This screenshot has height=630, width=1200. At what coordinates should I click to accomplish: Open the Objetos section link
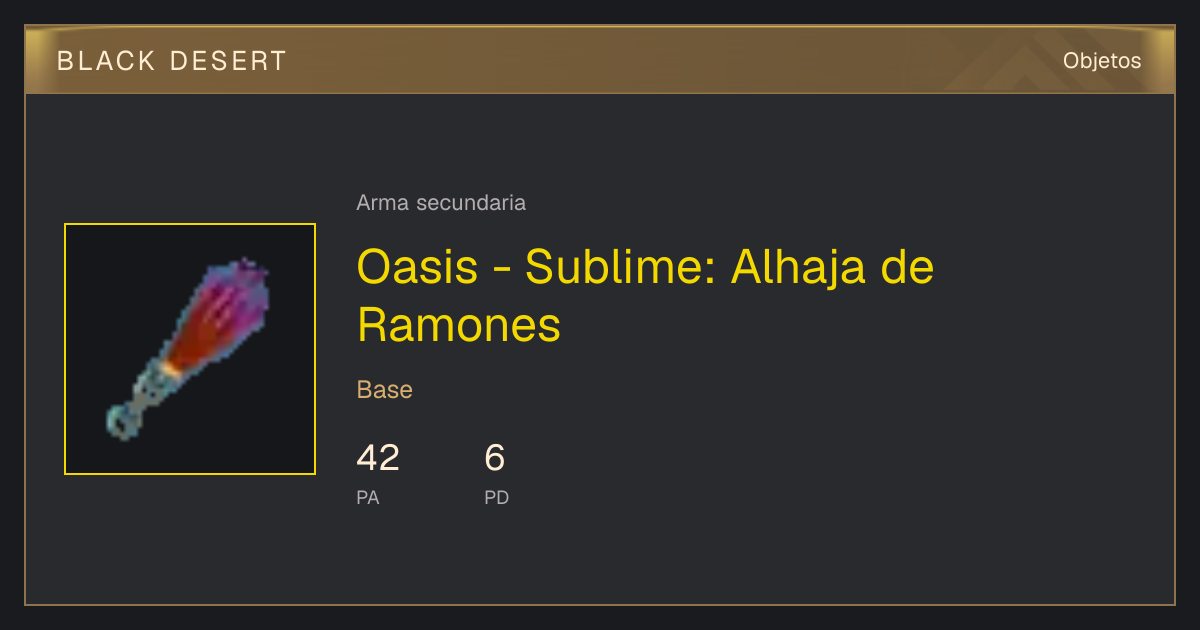click(1102, 61)
